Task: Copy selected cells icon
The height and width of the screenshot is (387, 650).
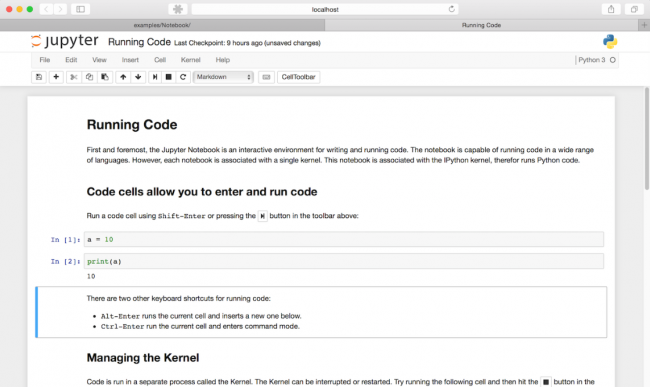Action: (x=89, y=77)
